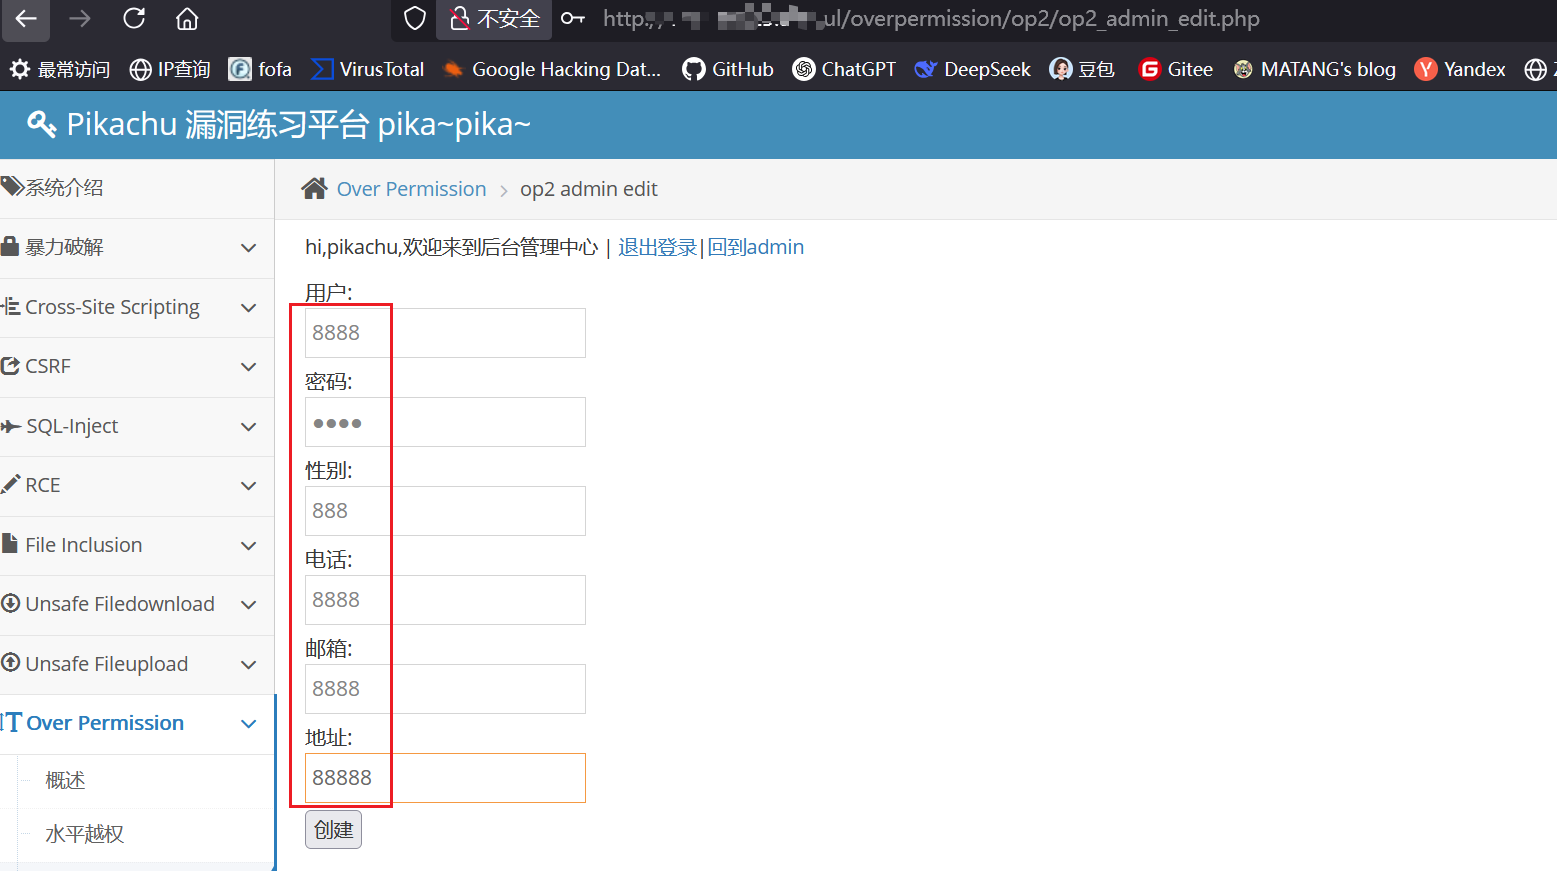The width and height of the screenshot is (1557, 871).
Task: Open the Yandex bookmark
Action: [1460, 69]
